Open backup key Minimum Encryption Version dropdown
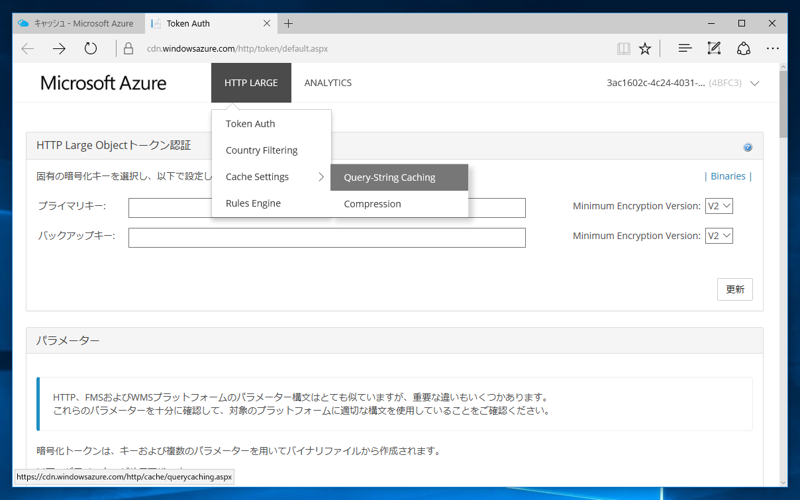This screenshot has width=800, height=500. click(719, 236)
